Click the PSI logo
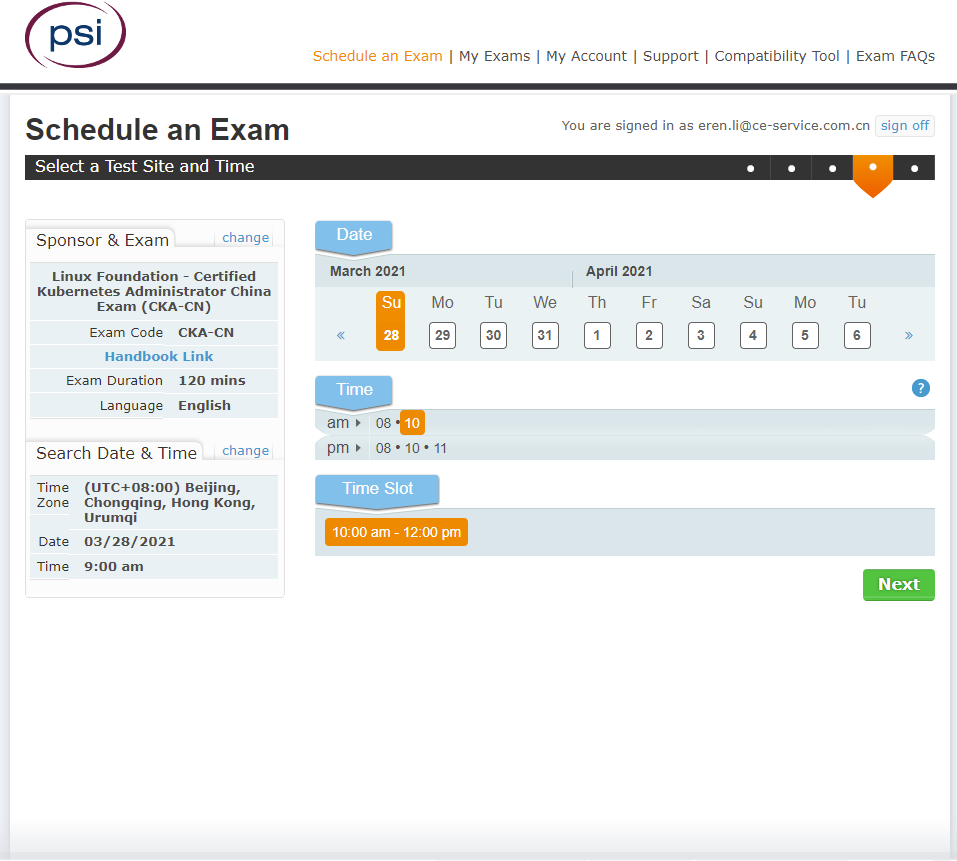 coord(76,35)
